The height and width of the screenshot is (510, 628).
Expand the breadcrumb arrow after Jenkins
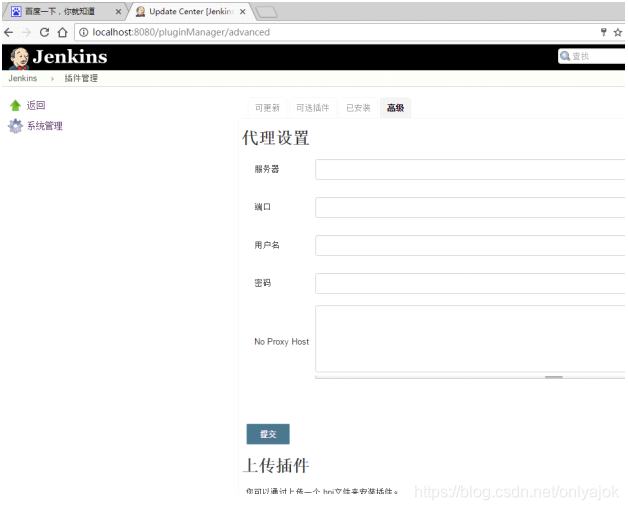pyautogui.click(x=52, y=79)
